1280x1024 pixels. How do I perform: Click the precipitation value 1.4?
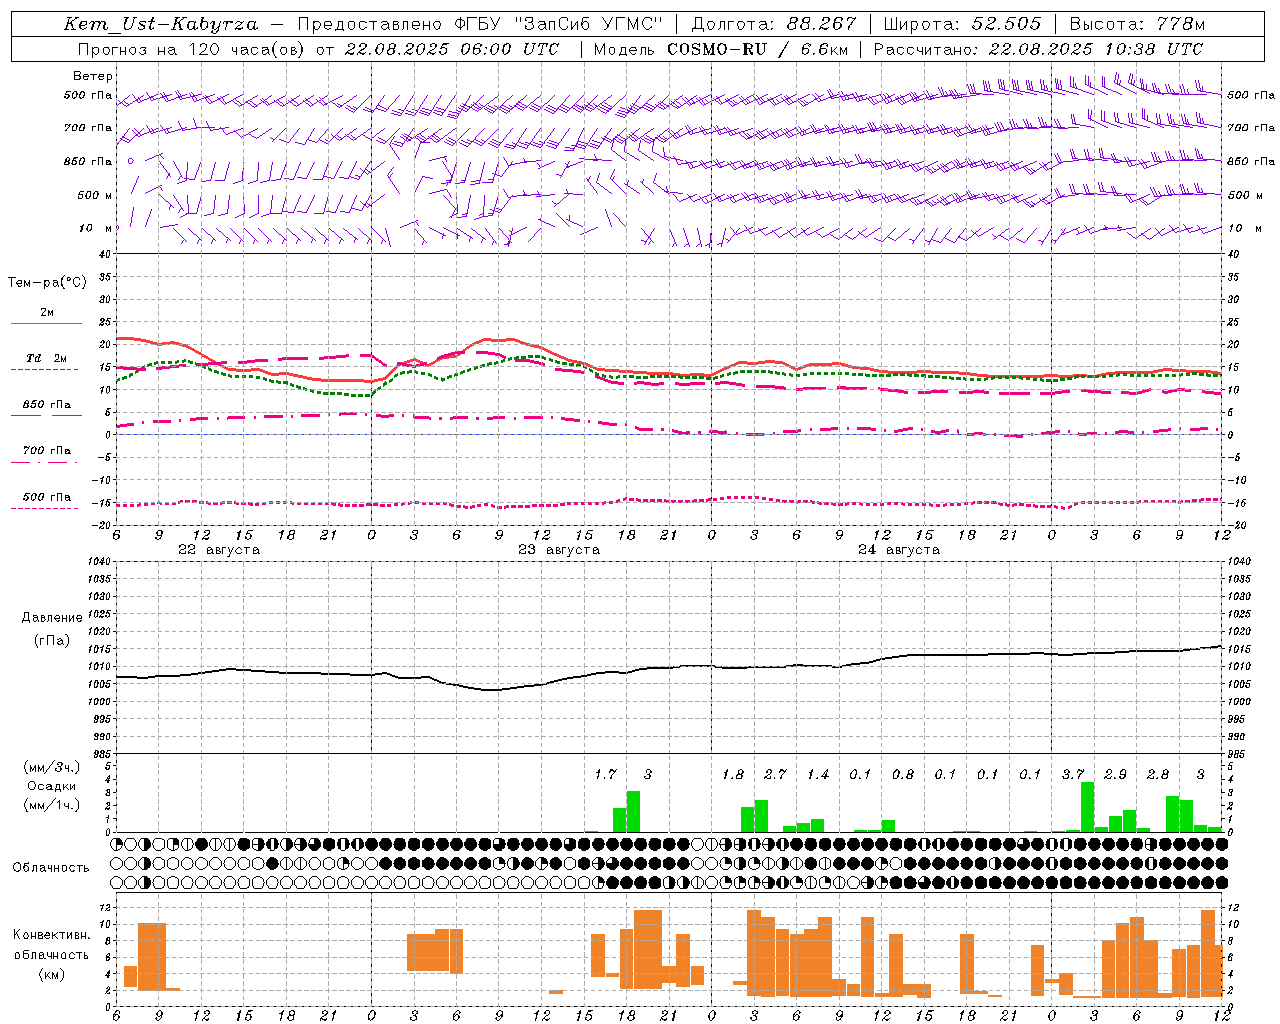coord(818,774)
